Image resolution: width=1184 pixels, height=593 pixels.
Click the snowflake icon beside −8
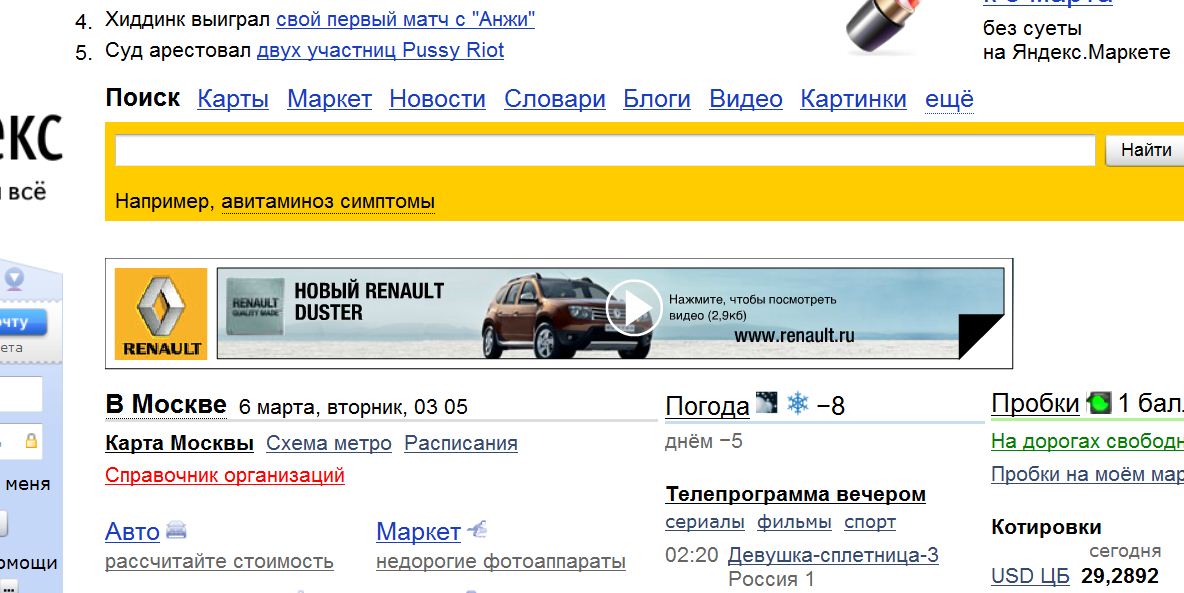pos(797,403)
